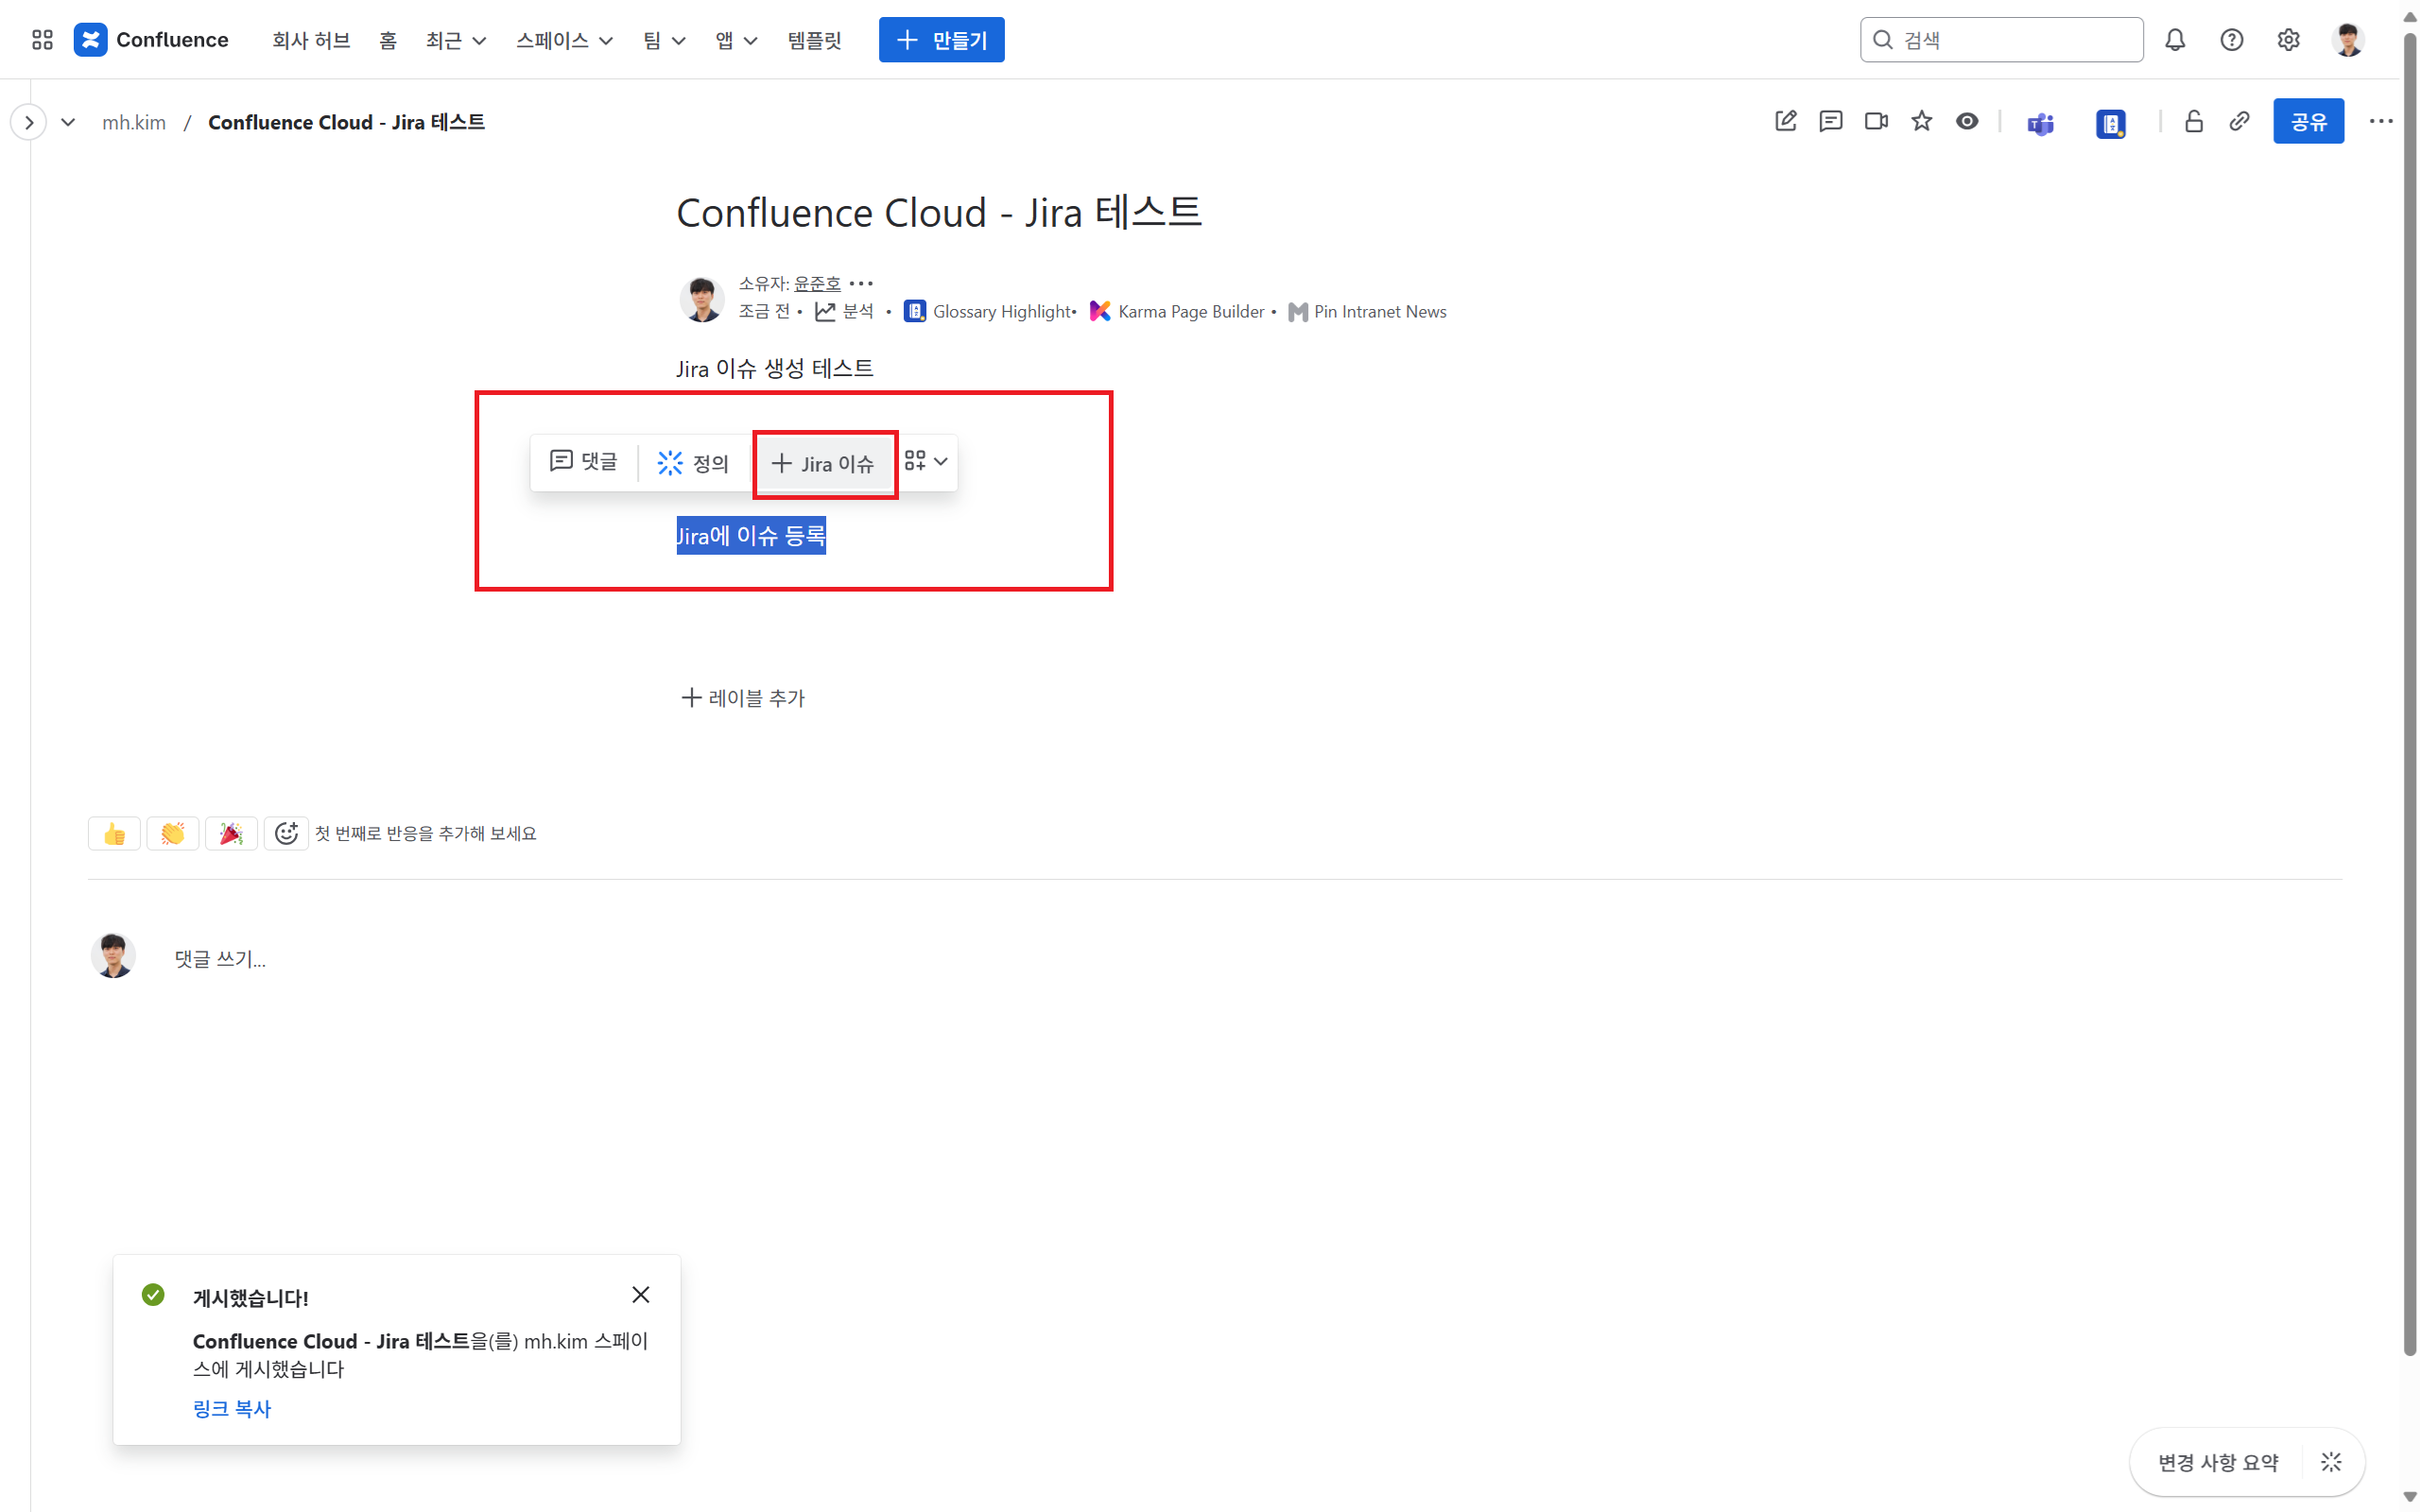Copy the page link icon
This screenshot has height=1512, width=2420.
(x=2240, y=122)
